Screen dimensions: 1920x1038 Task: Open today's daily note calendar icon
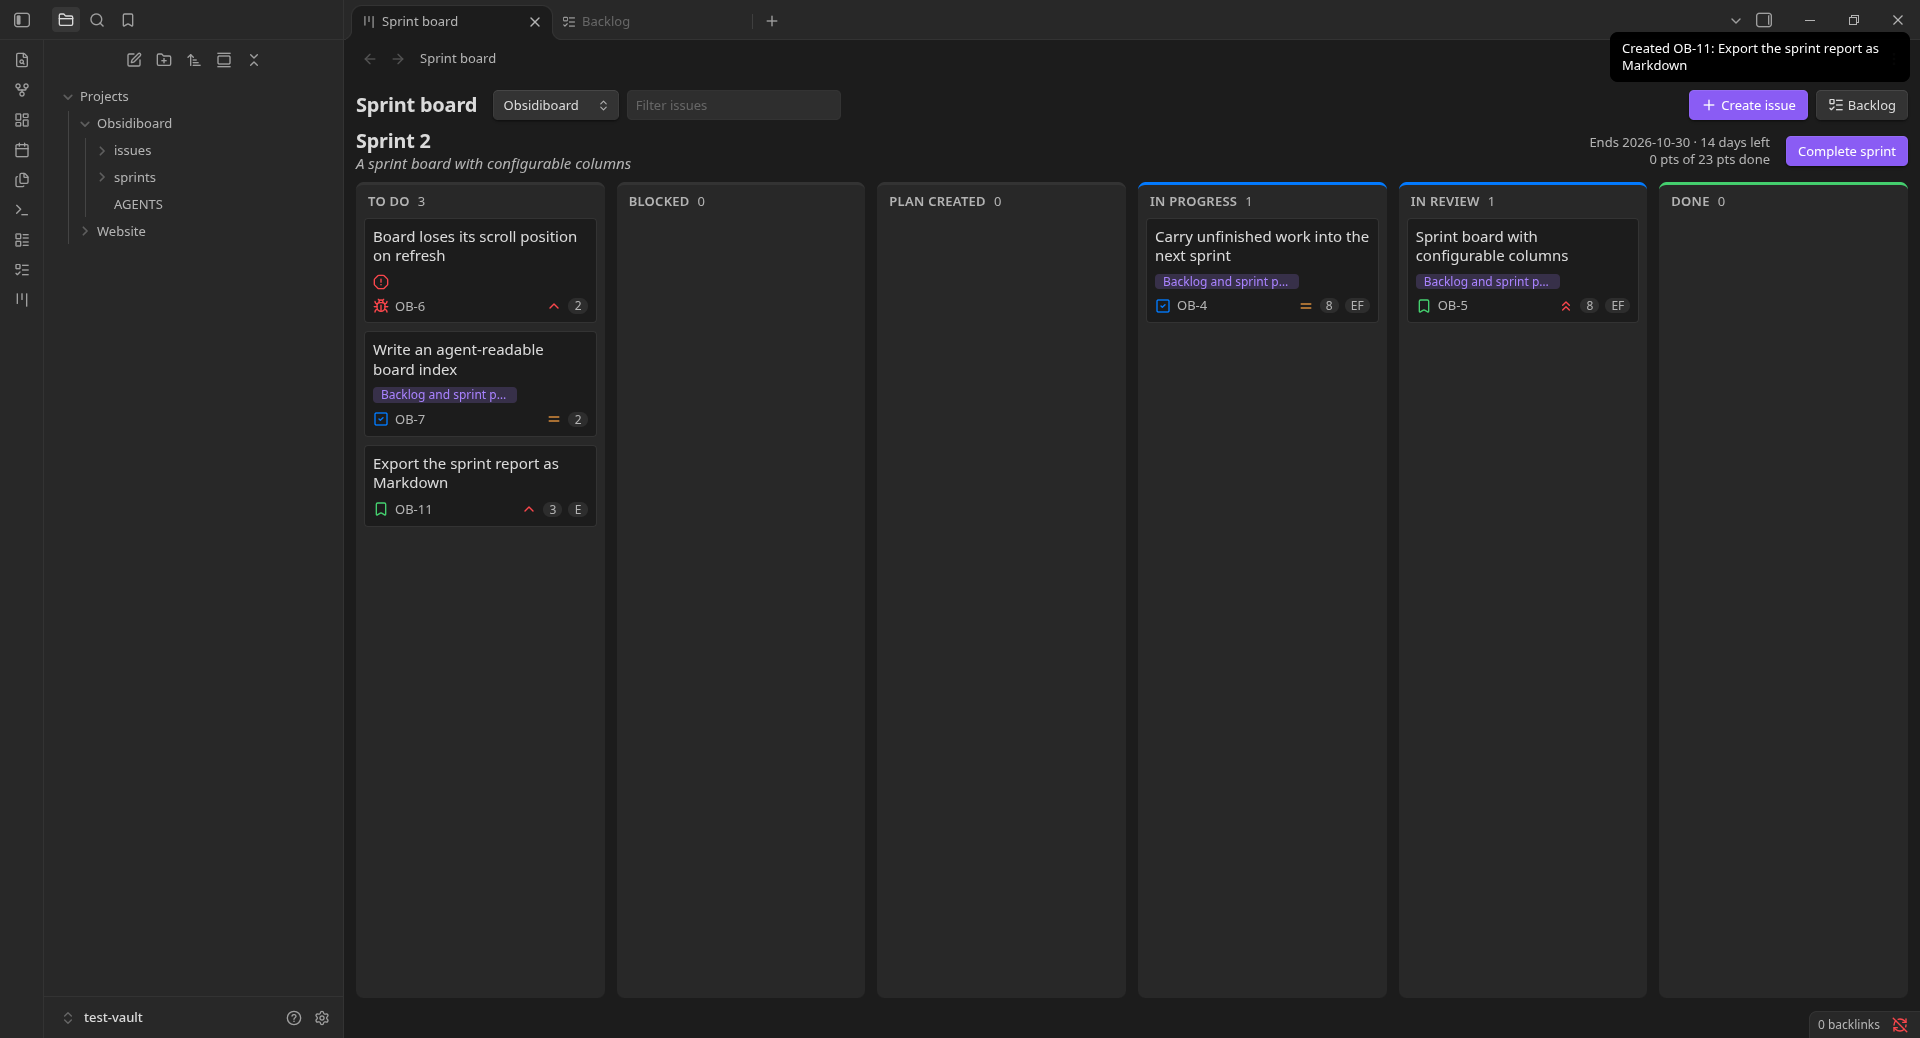[22, 150]
